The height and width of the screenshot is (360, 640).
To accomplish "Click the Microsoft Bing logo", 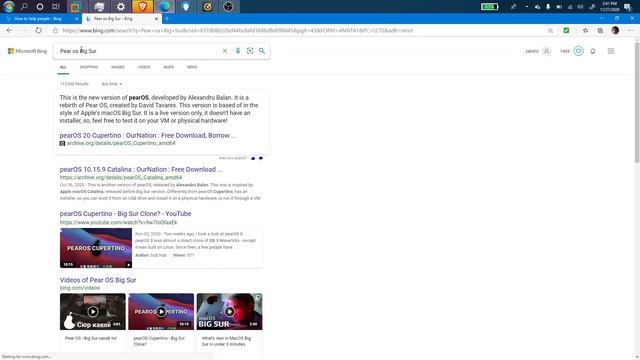I will point(27,51).
